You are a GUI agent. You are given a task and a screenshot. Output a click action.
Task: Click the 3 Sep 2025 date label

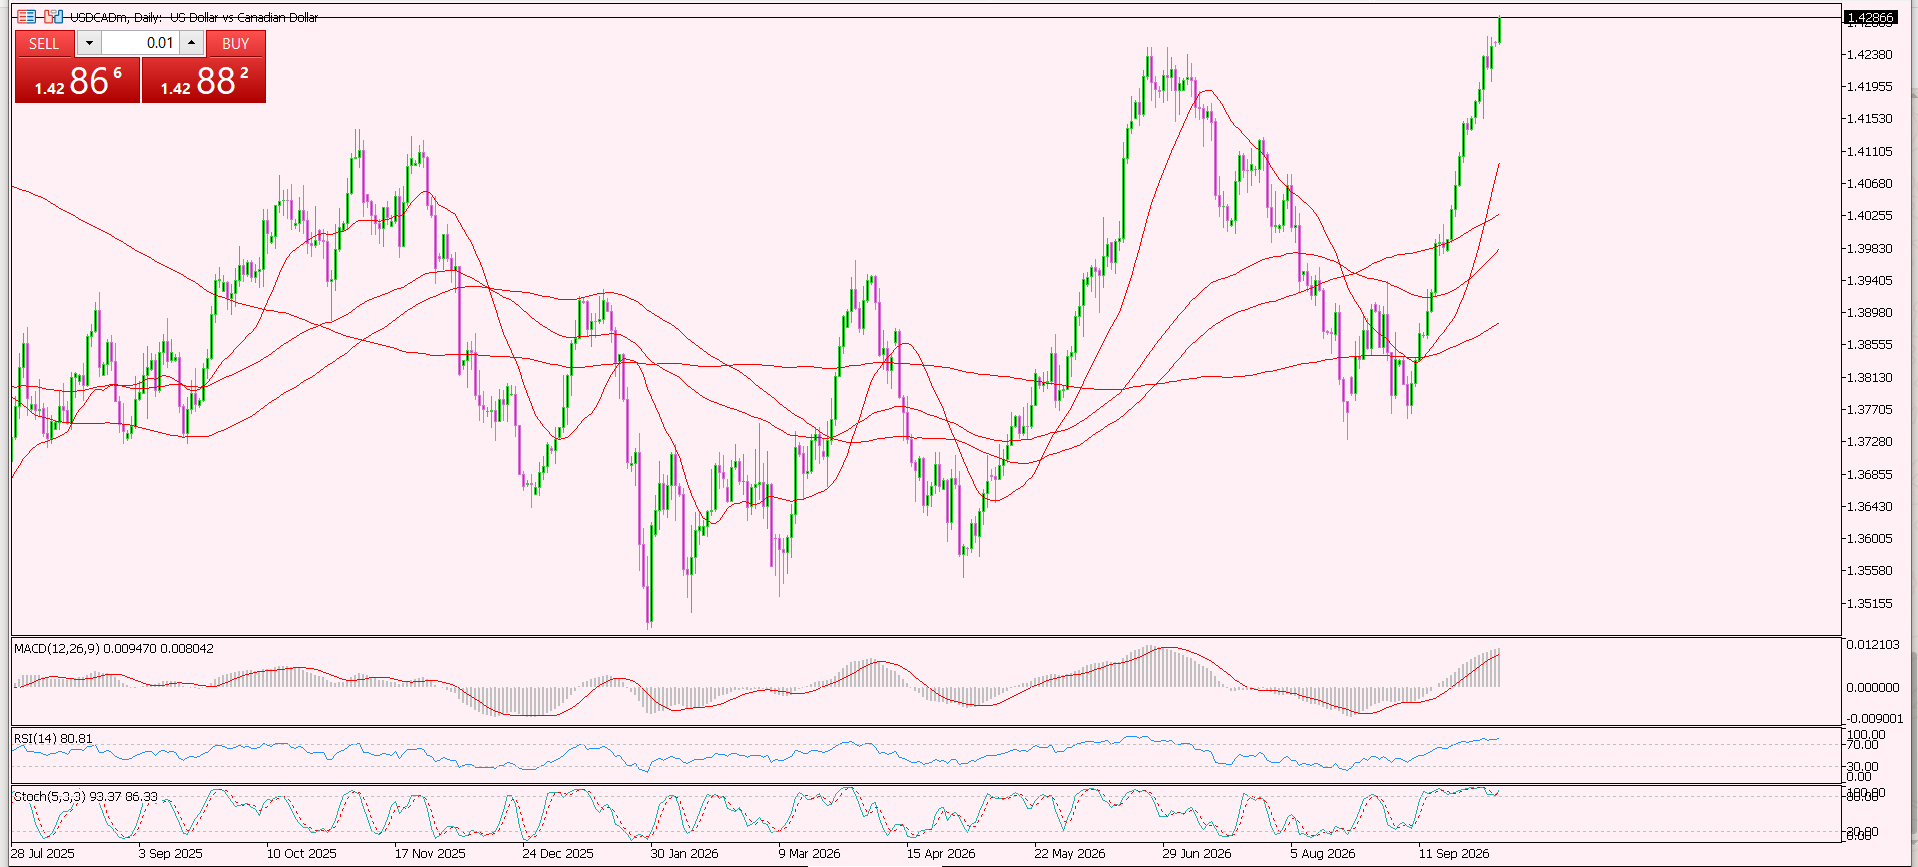(171, 854)
